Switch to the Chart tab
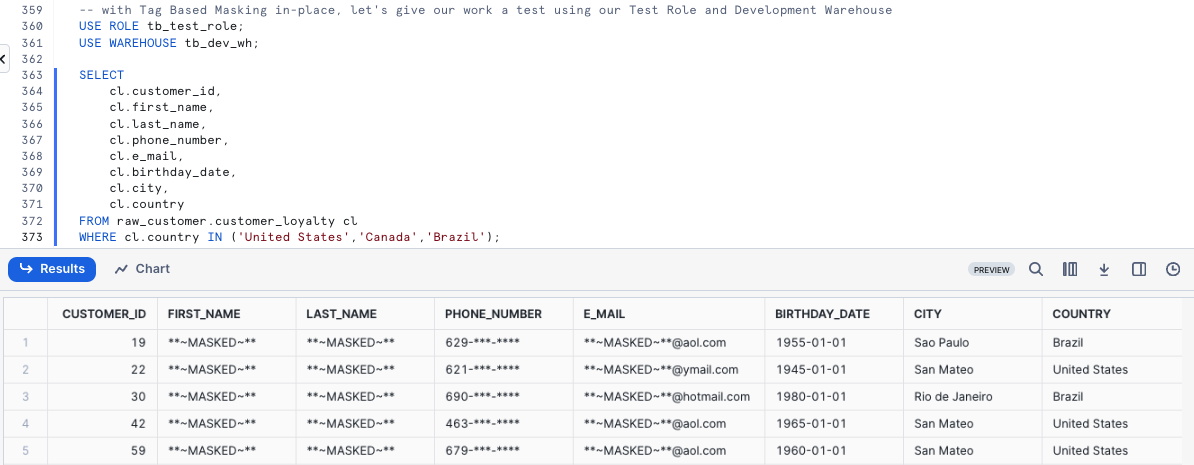Image resolution: width=1194 pixels, height=465 pixels. [142, 269]
